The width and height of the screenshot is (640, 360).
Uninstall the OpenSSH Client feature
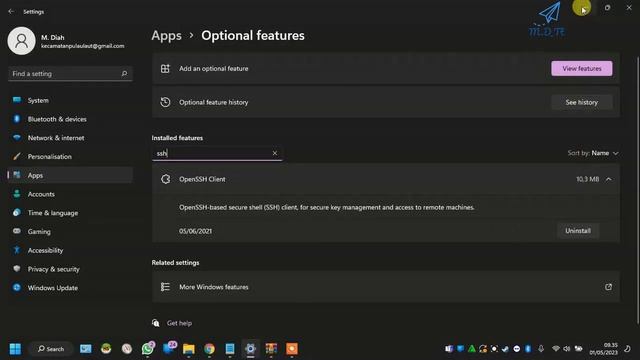[x=578, y=231]
